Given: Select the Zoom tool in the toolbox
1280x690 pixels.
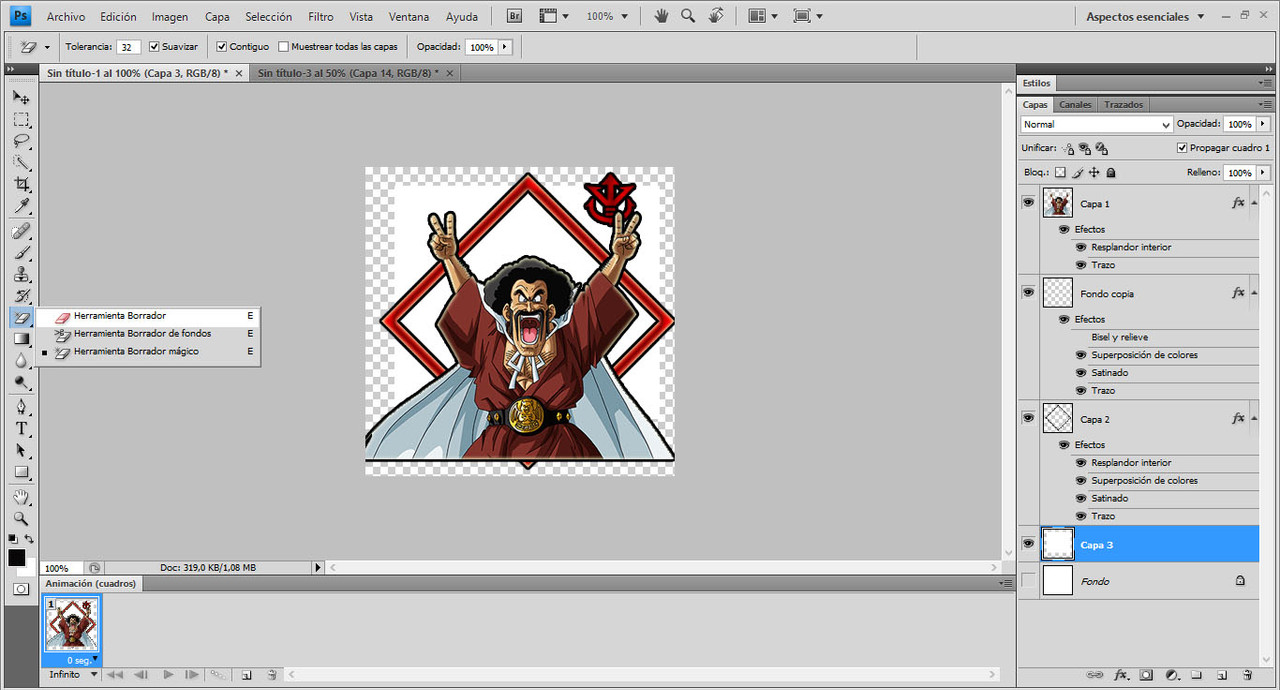Looking at the screenshot, I should 21,519.
